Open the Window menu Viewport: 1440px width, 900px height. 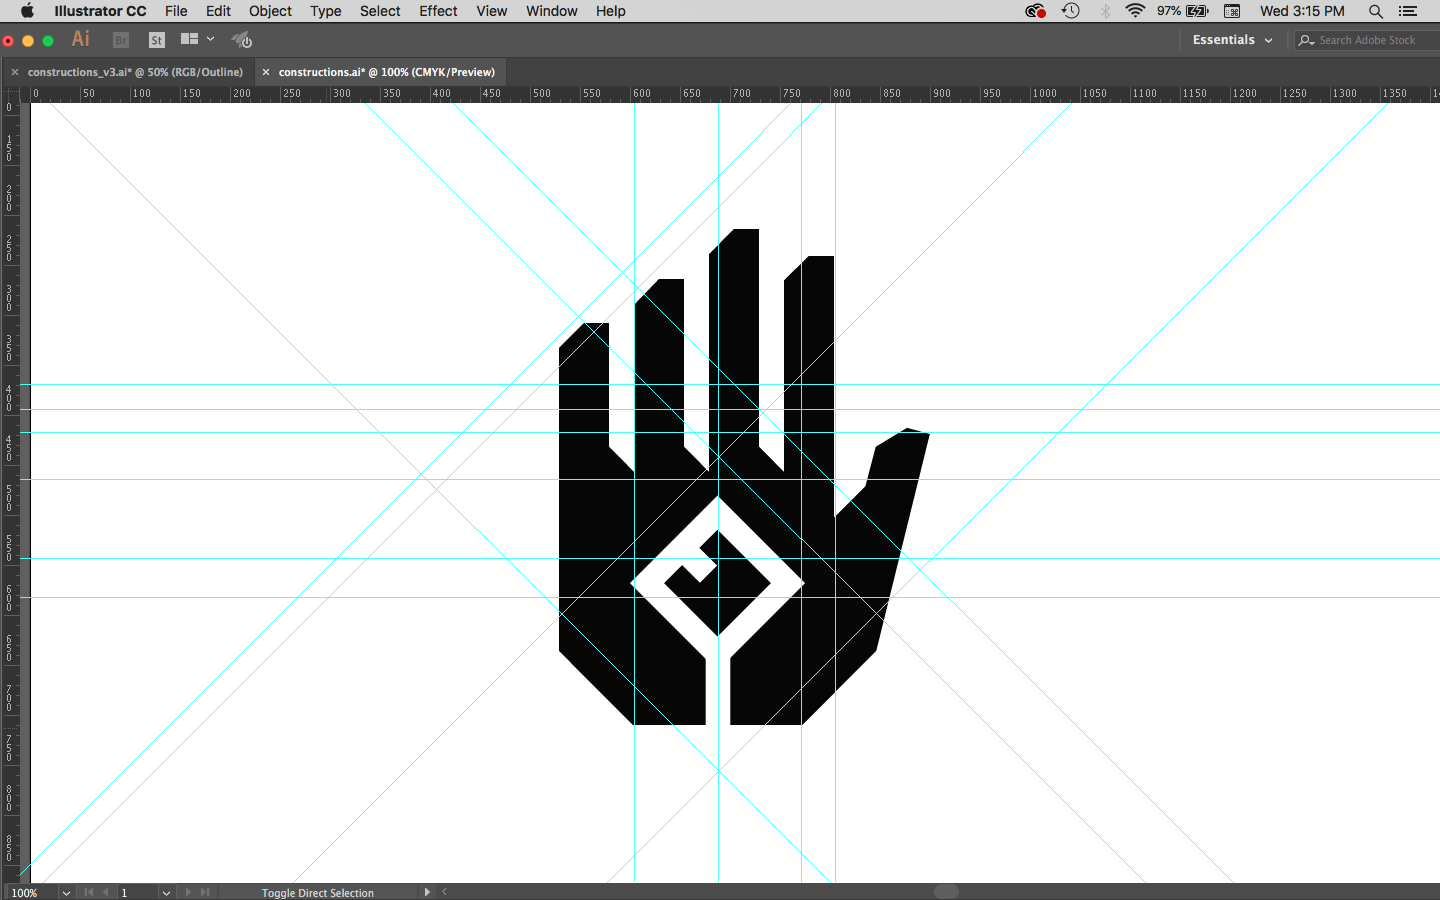coord(552,11)
